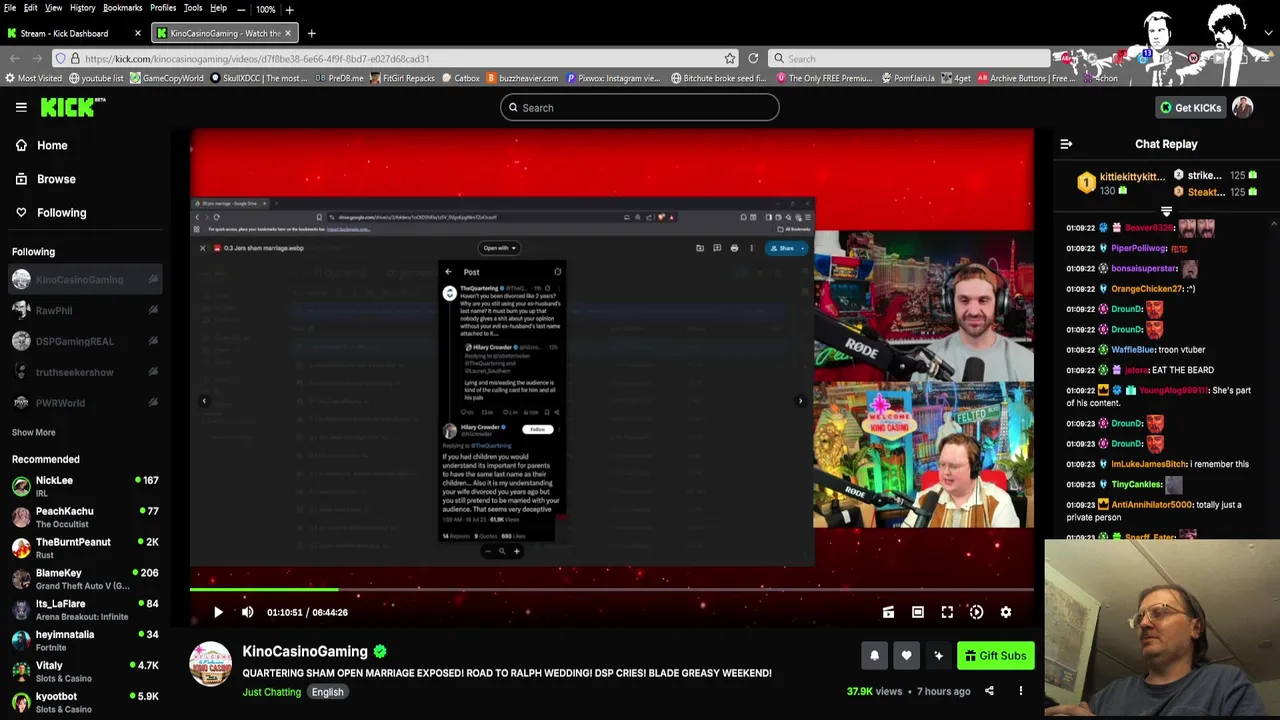The width and height of the screenshot is (1280, 720).
Task: Click English language tag
Action: click(327, 692)
